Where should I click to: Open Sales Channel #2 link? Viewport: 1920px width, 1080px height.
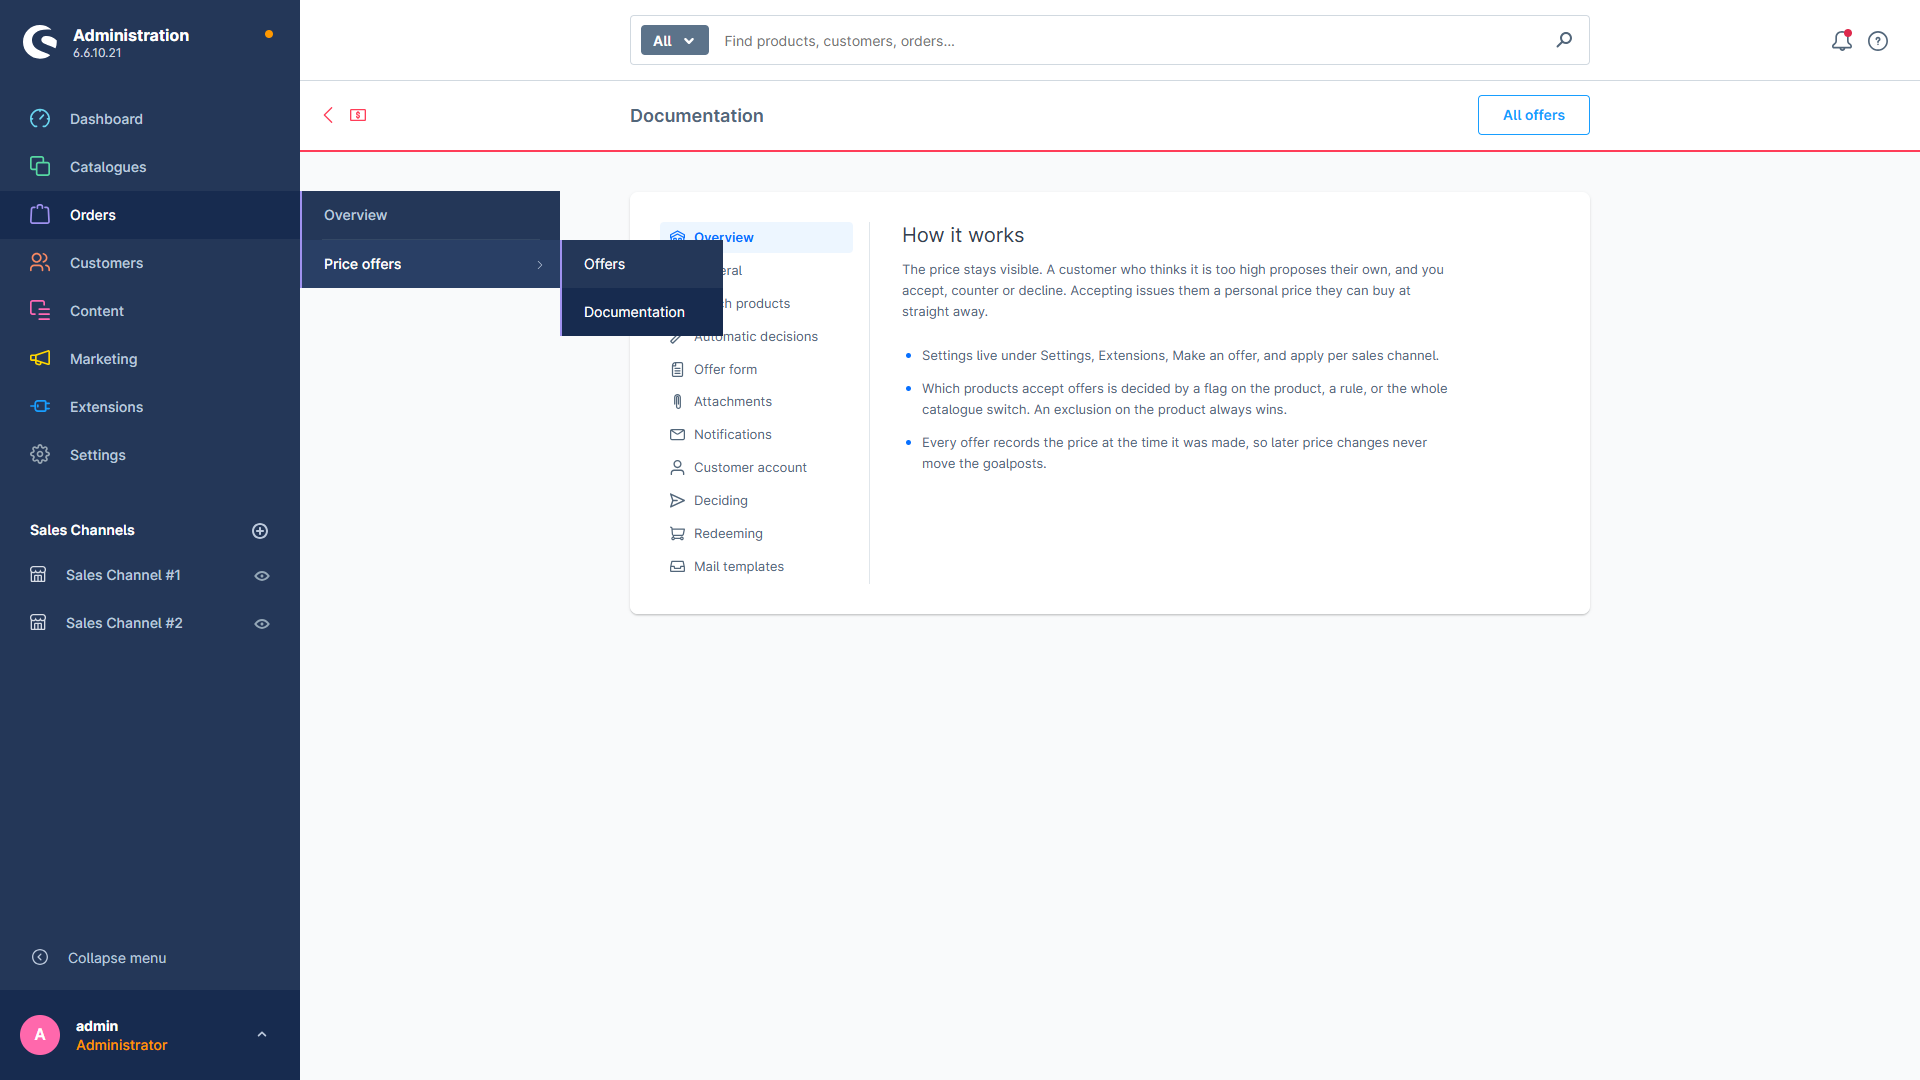pyautogui.click(x=124, y=623)
